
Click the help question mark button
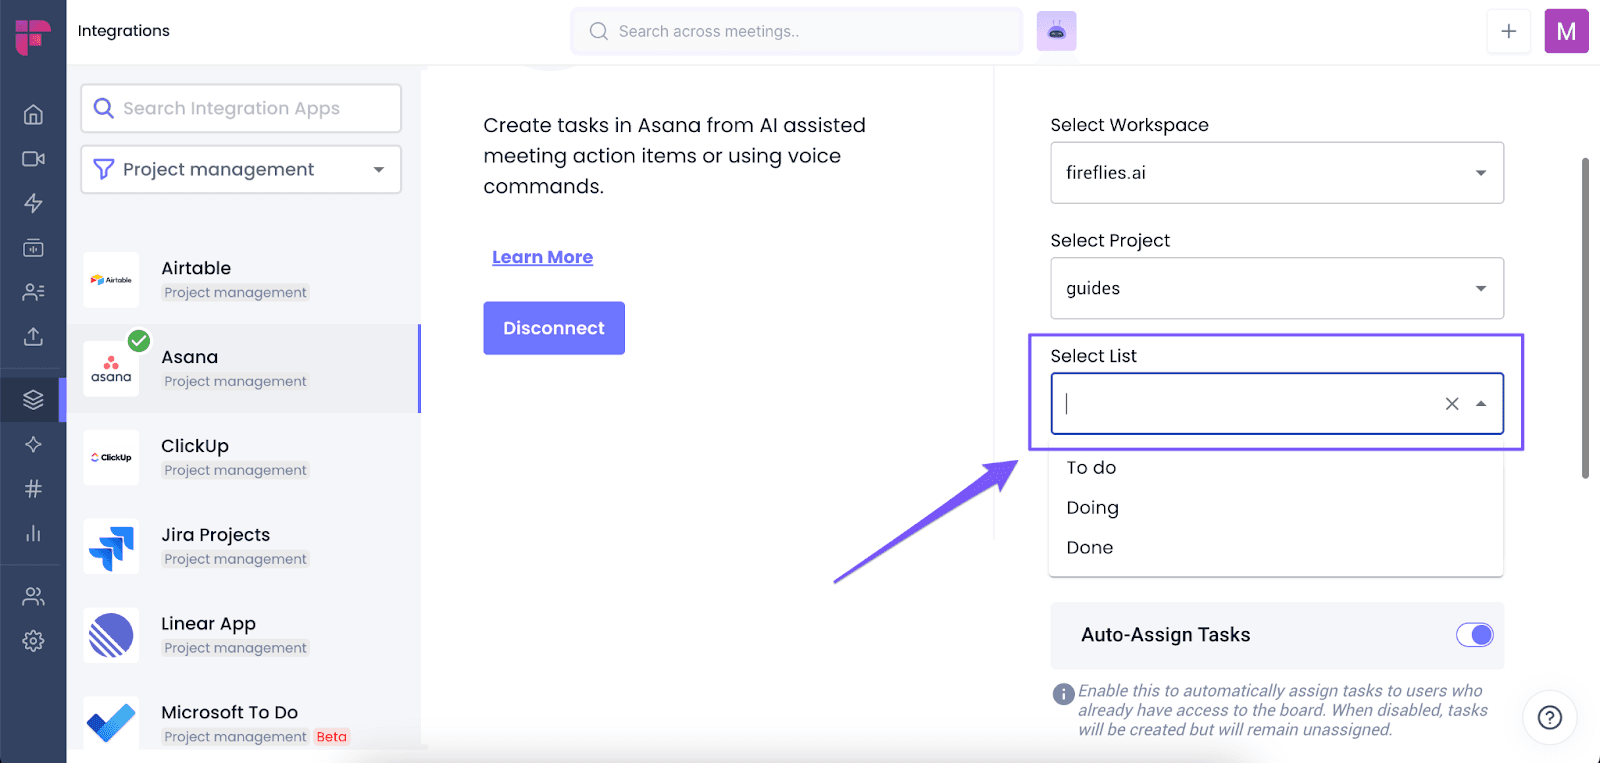tap(1550, 717)
